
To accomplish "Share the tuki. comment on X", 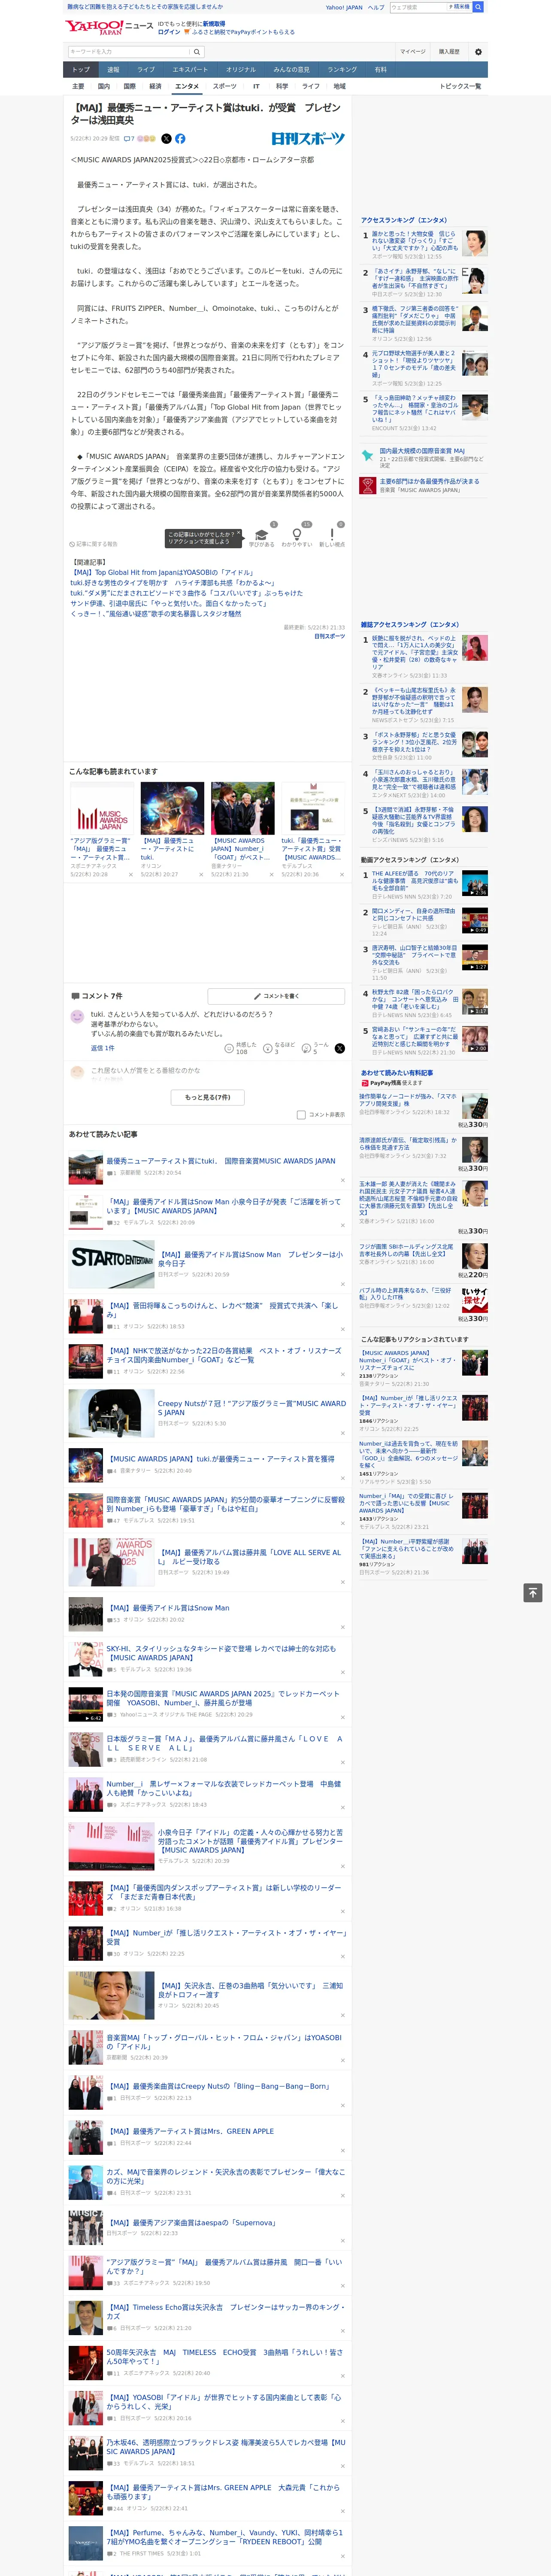I will tap(340, 1048).
